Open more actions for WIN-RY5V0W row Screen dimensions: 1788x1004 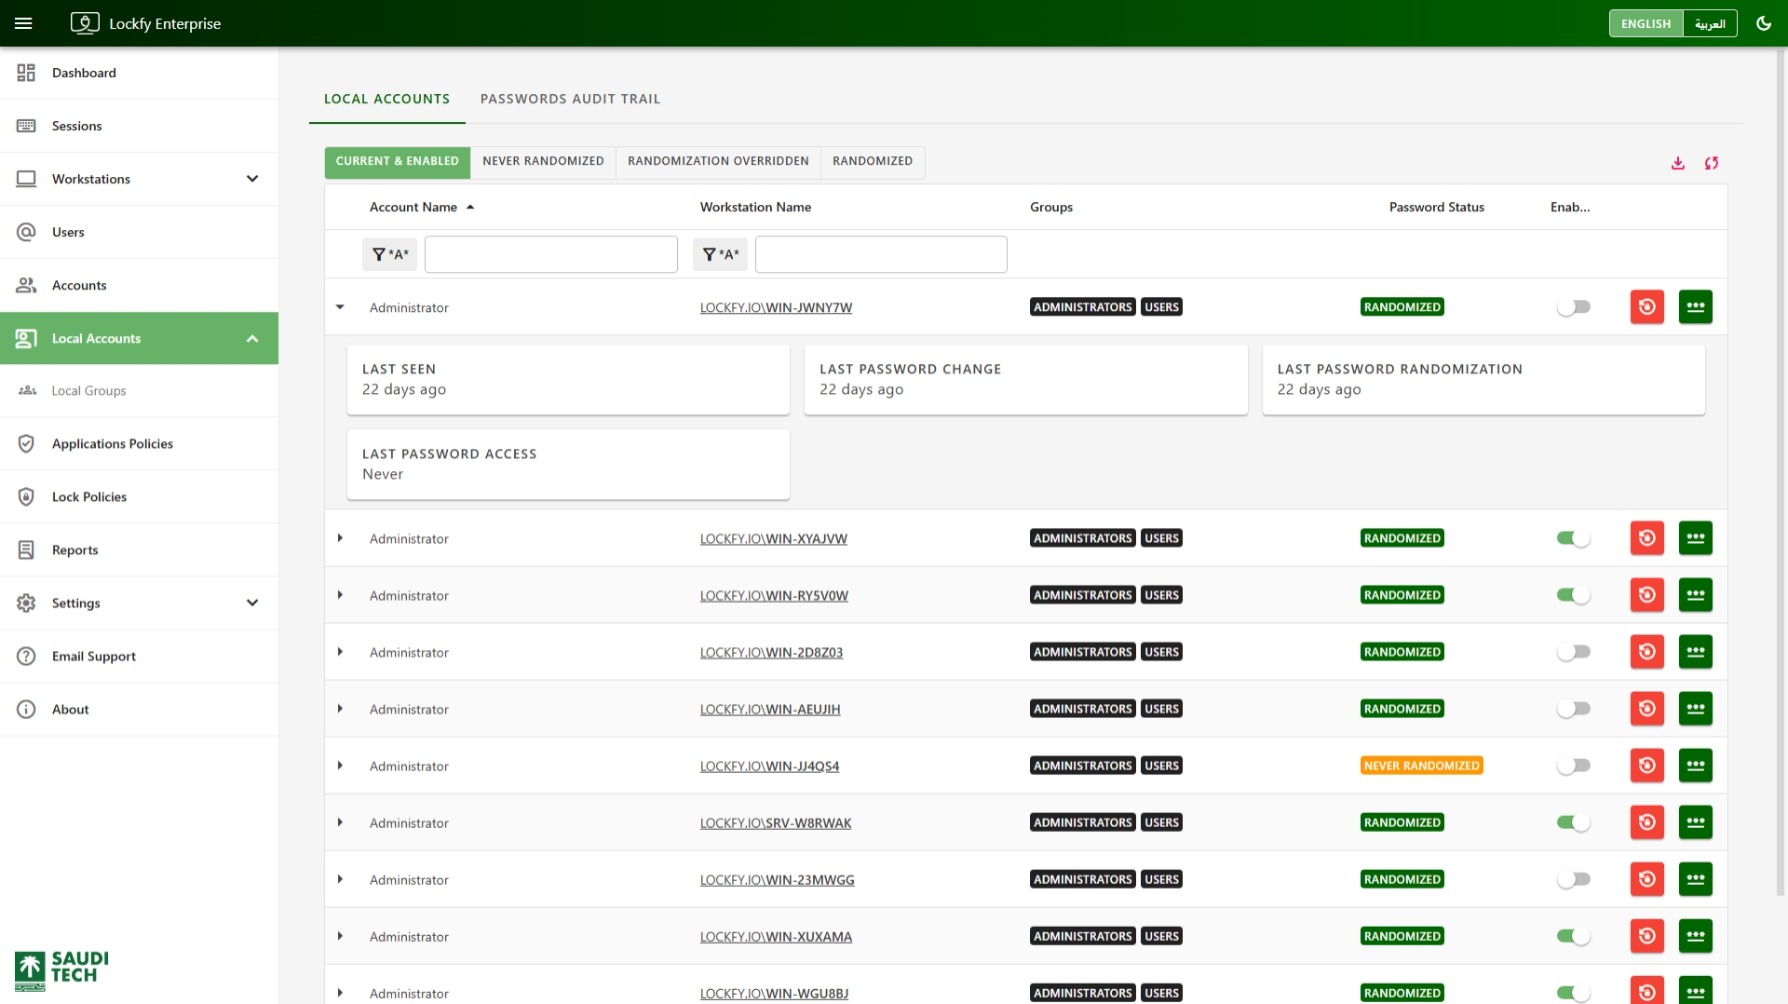pyautogui.click(x=1696, y=595)
